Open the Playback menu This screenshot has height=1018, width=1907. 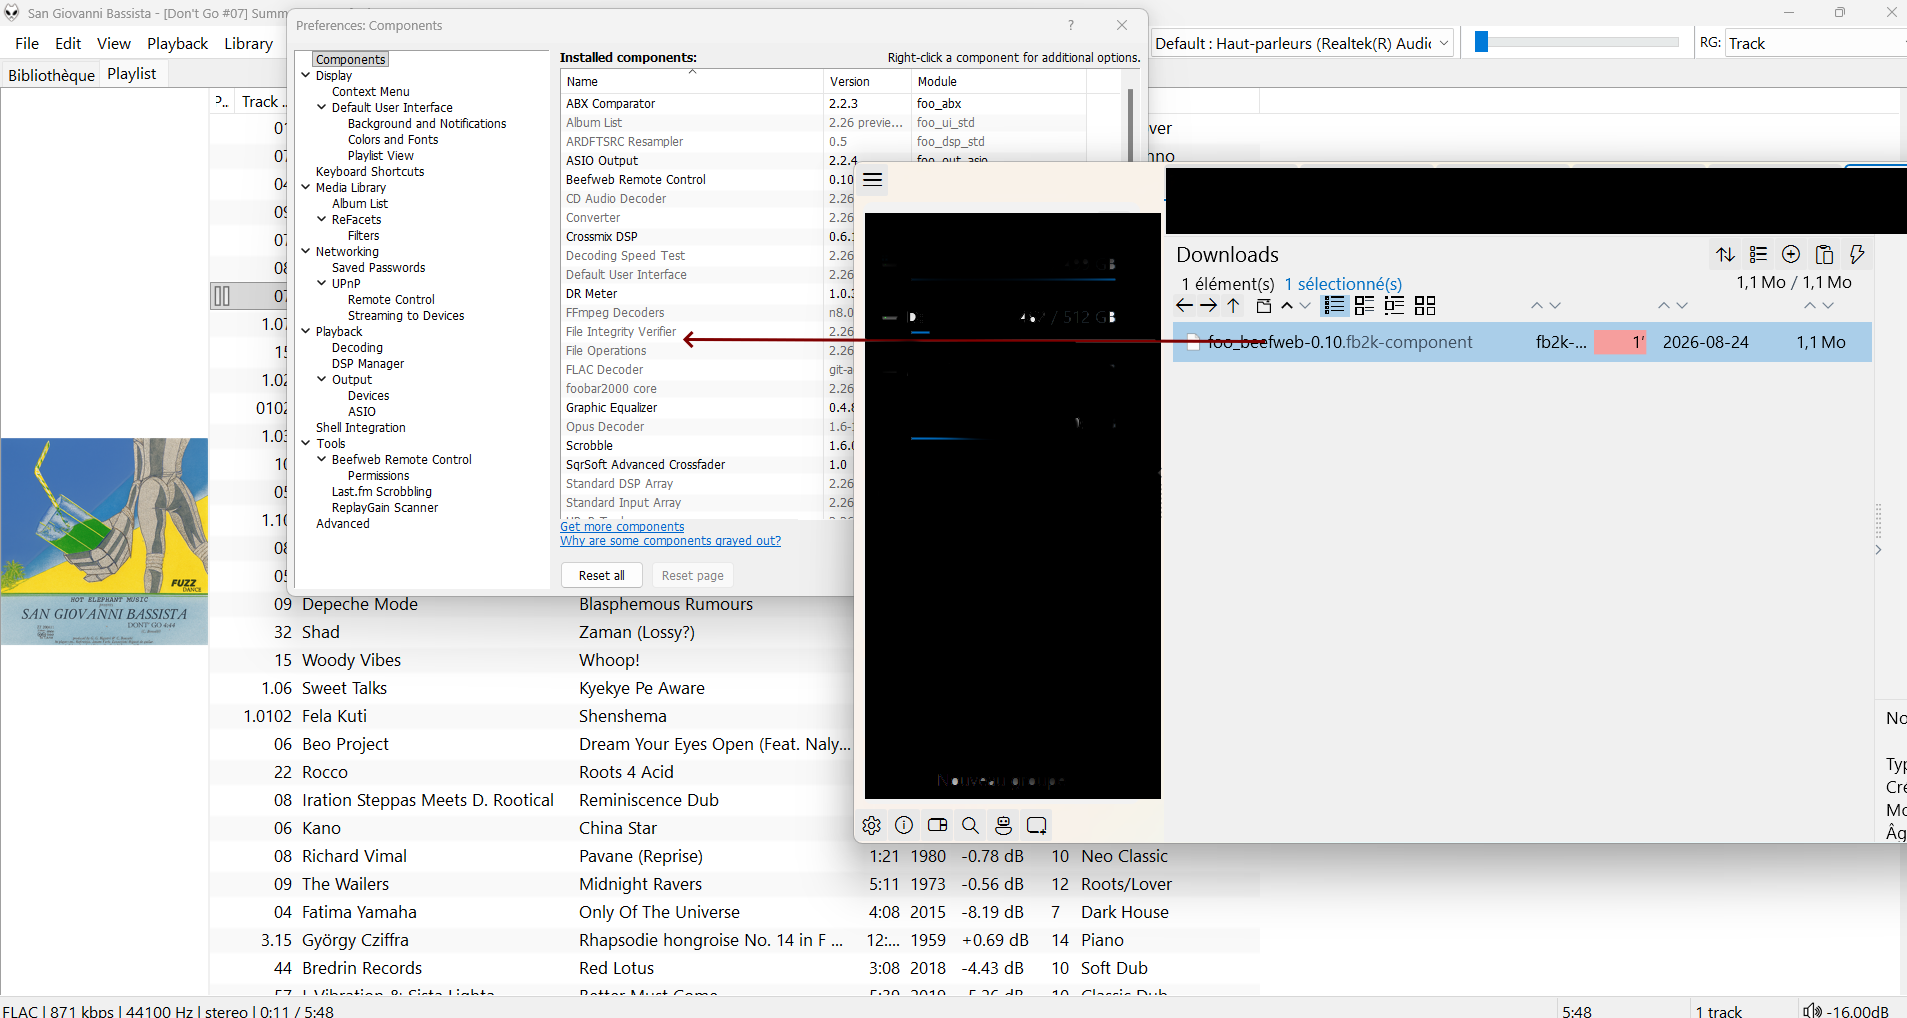coord(178,43)
